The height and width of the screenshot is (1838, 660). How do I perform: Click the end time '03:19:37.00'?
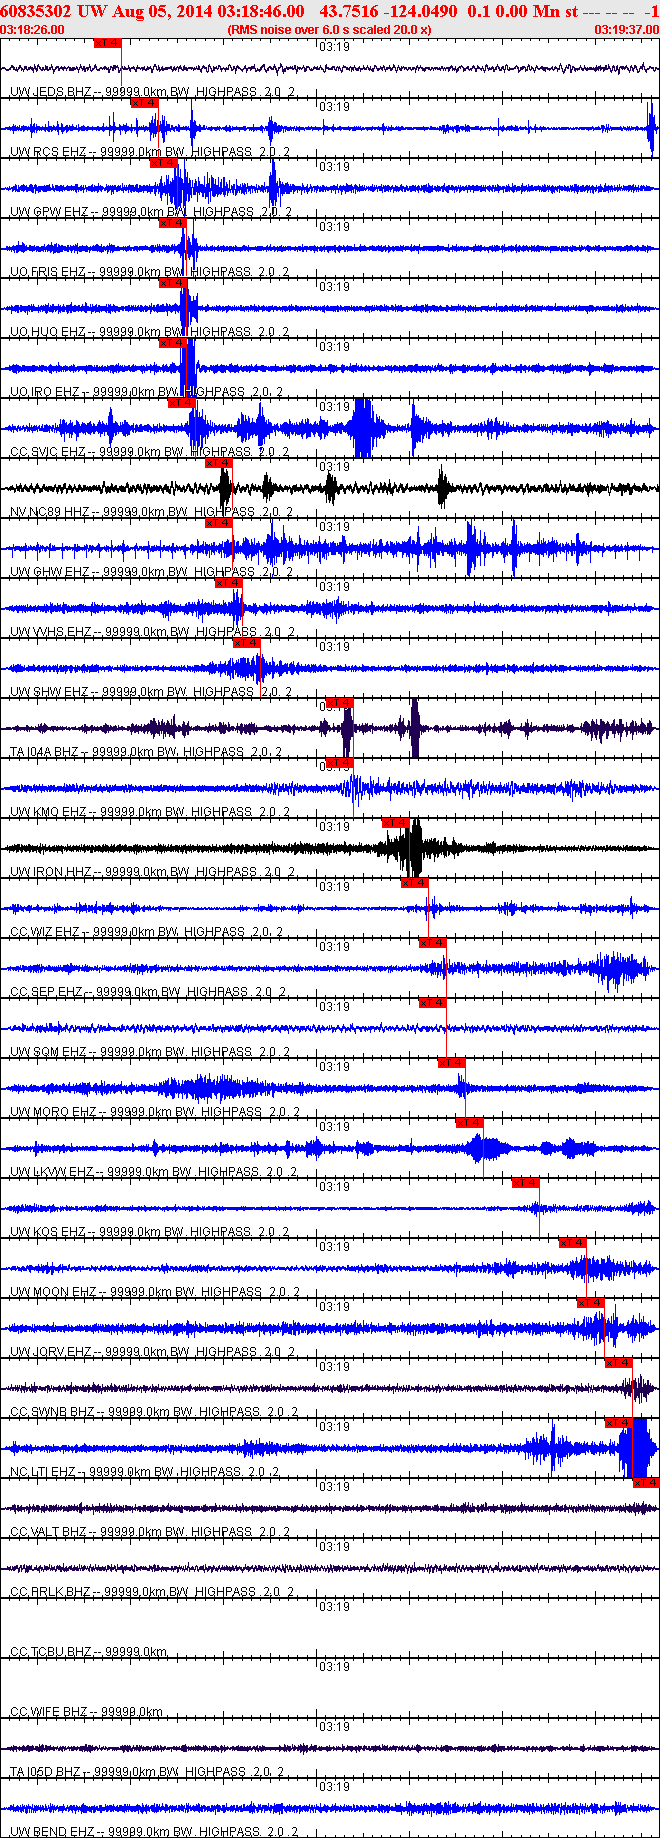(x=627, y=30)
